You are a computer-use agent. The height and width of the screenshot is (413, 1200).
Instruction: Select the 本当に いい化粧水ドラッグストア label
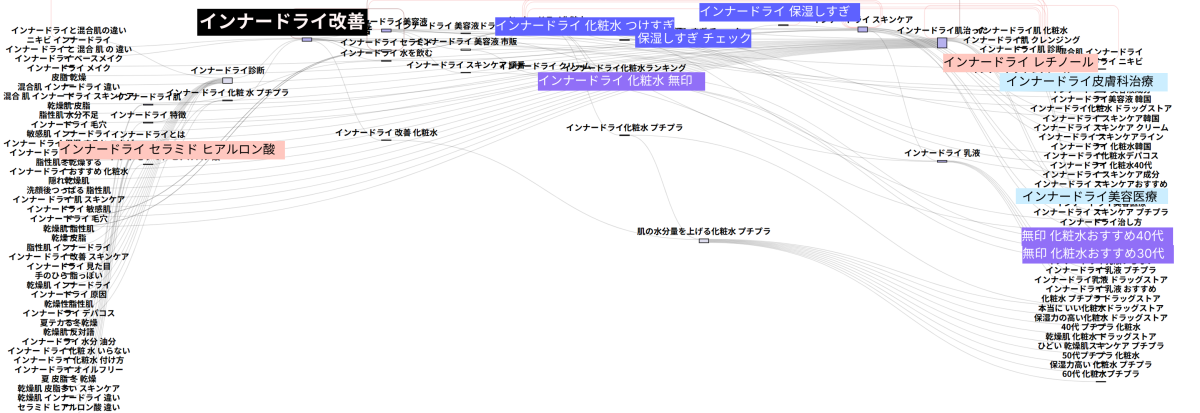pyautogui.click(x=1100, y=308)
